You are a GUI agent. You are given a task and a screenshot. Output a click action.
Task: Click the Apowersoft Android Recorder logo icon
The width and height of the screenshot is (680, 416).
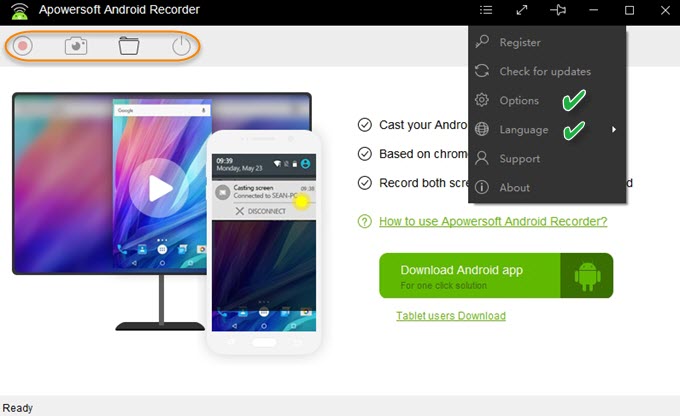20,11
